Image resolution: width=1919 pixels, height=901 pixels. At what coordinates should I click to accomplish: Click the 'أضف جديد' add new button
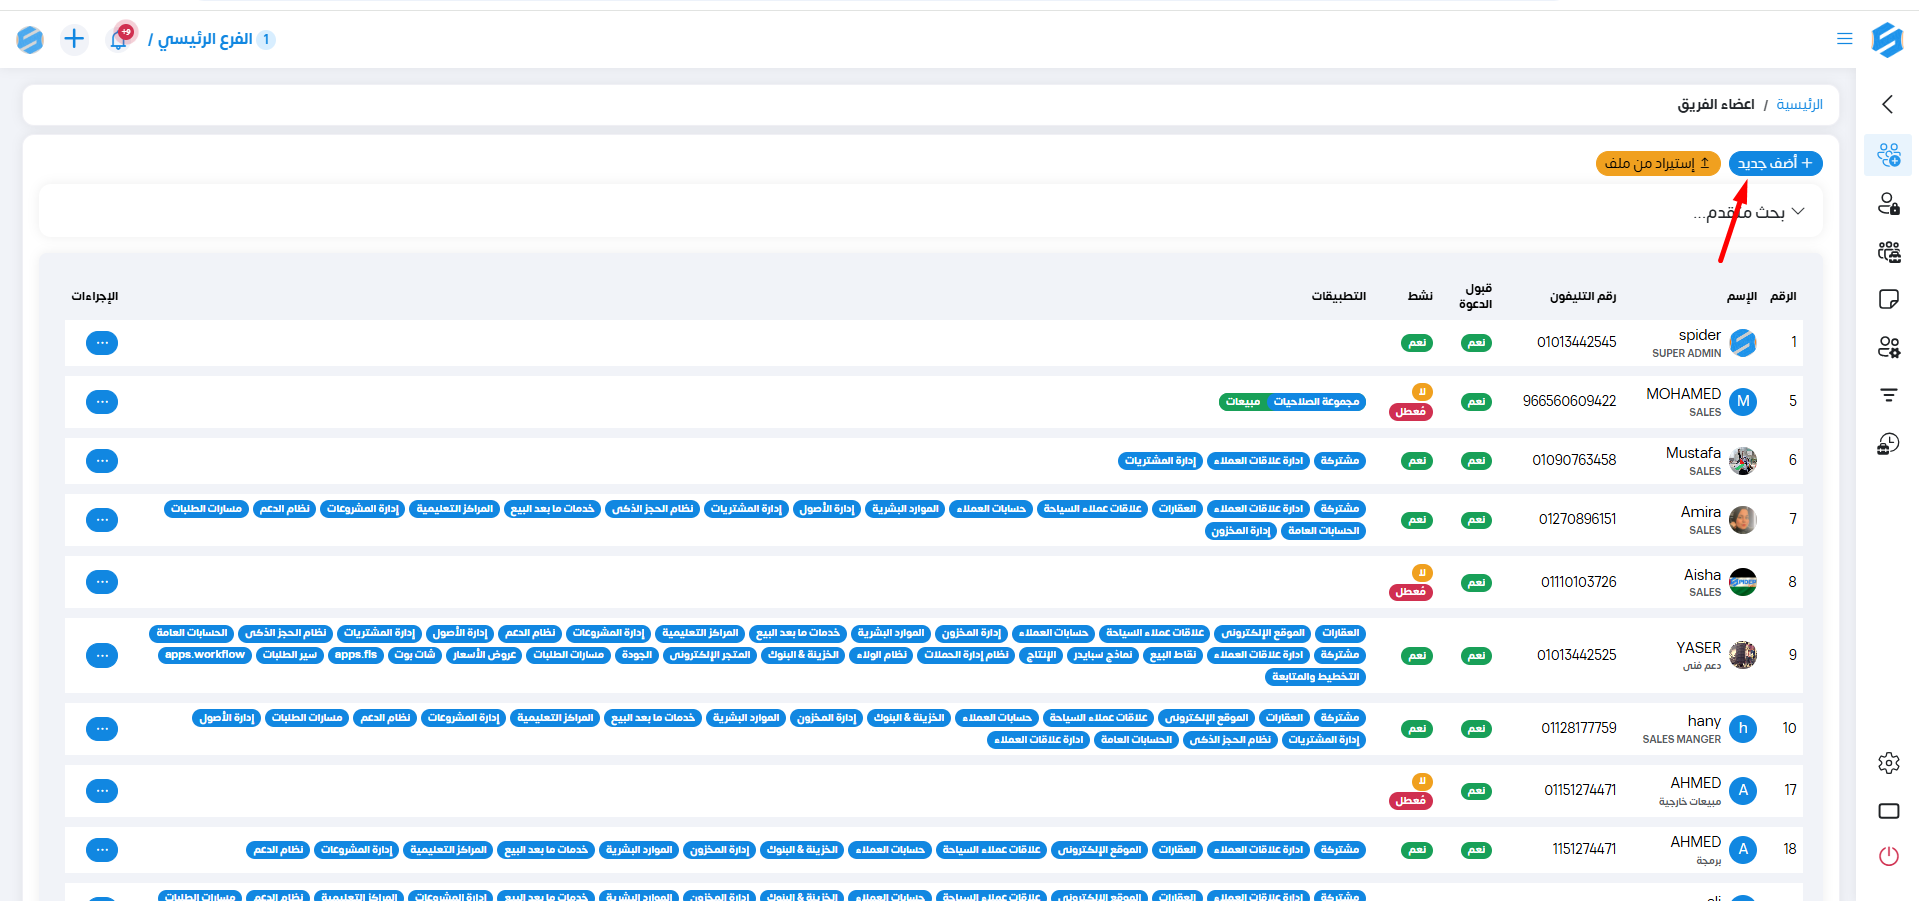pos(1775,163)
